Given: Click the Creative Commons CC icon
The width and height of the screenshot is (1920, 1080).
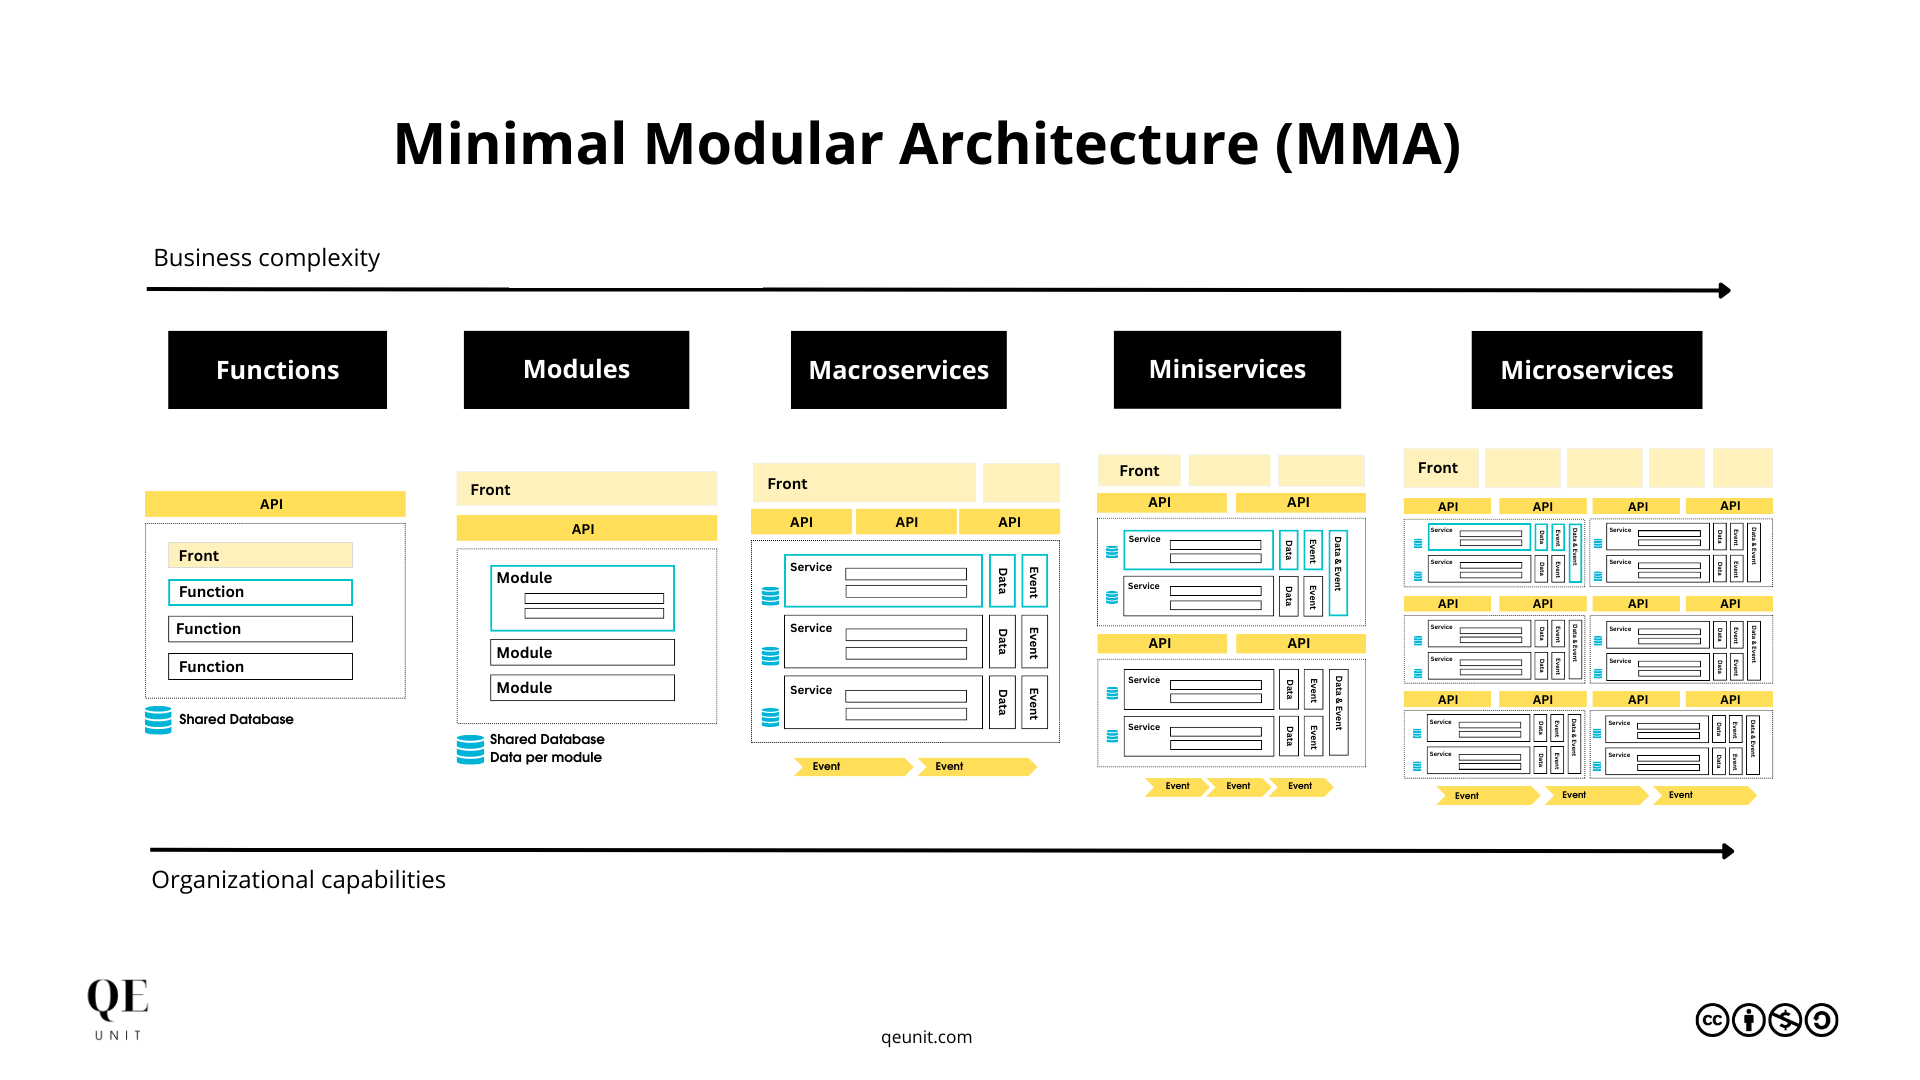Looking at the screenshot, I should point(1712,1021).
